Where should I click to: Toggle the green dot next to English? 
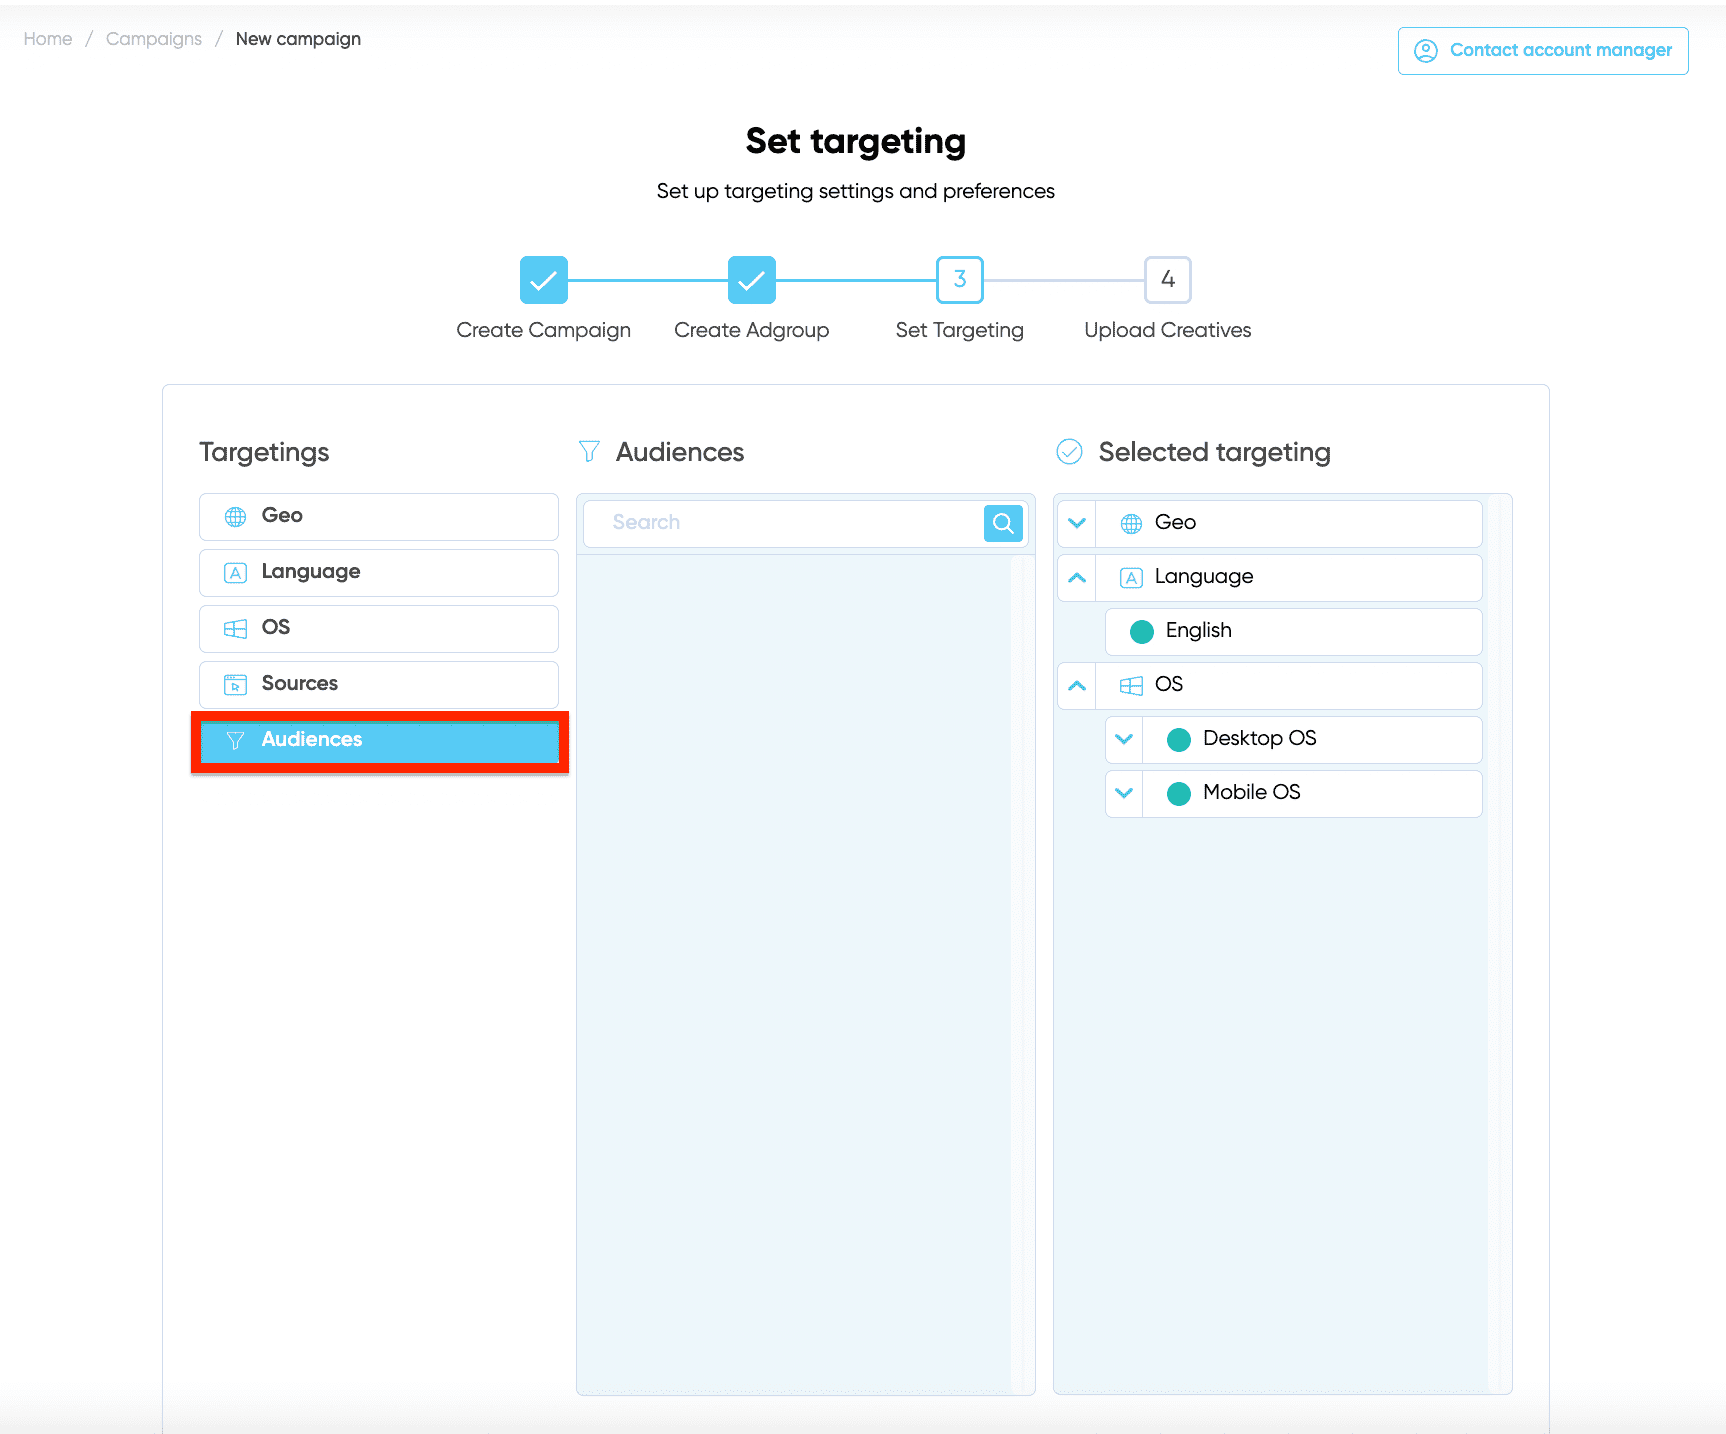click(x=1141, y=631)
